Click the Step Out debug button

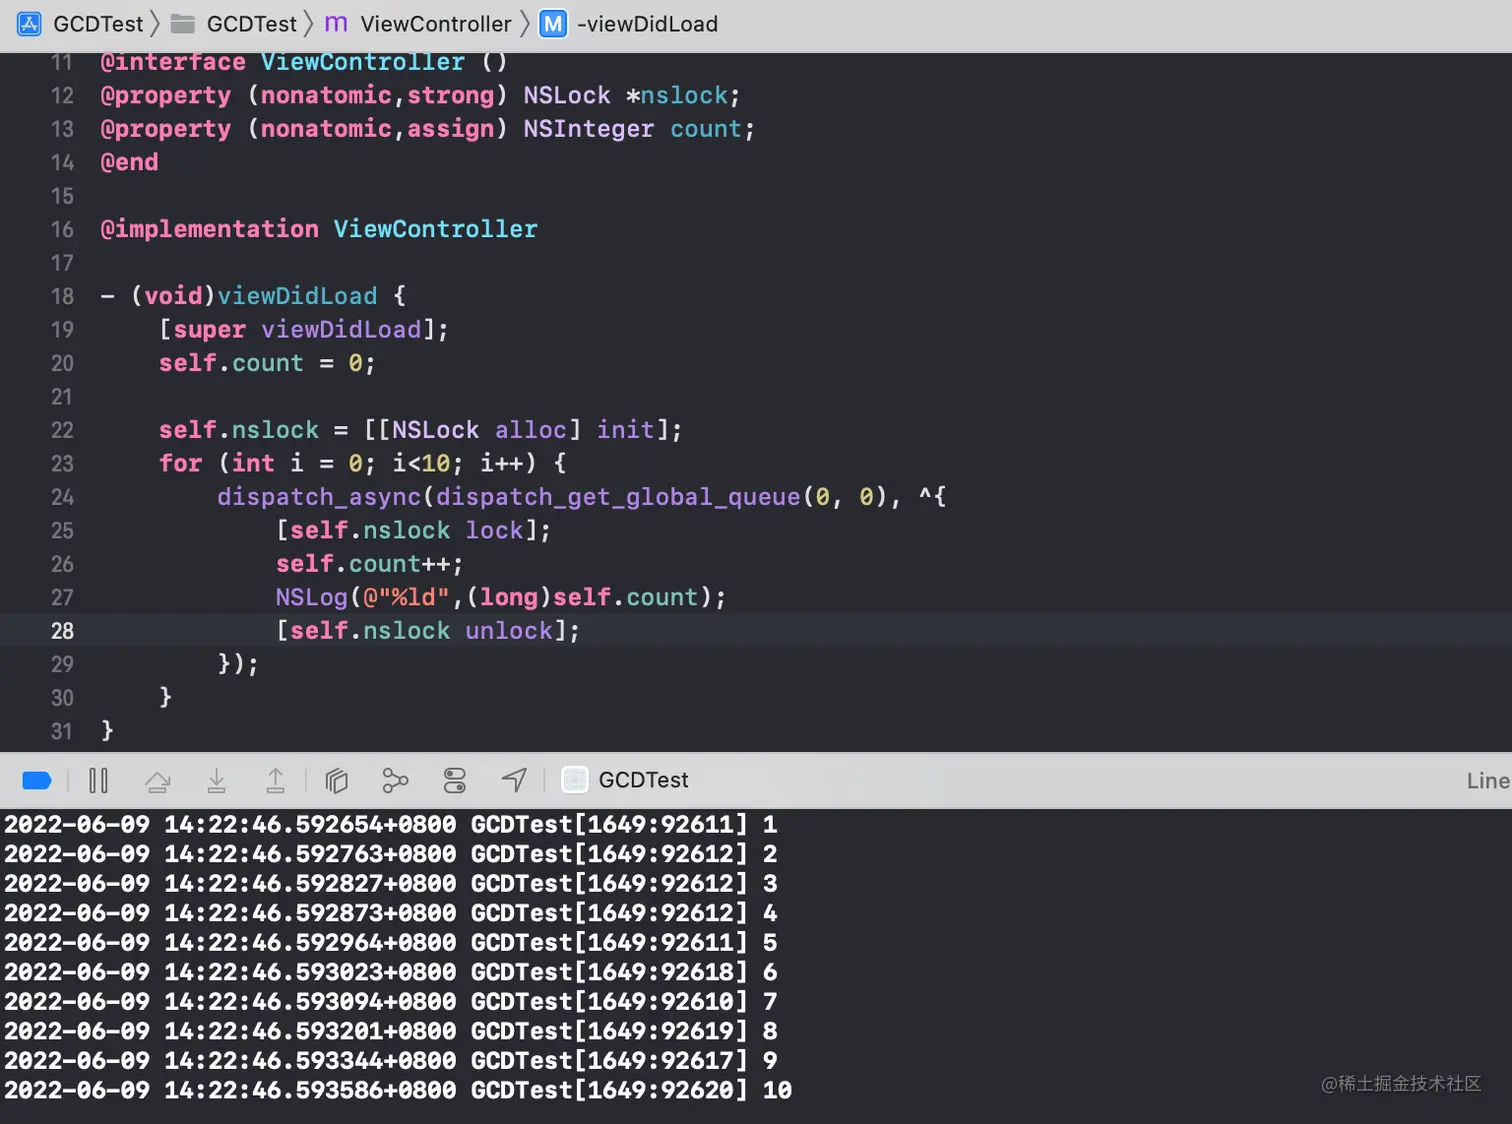(x=275, y=780)
